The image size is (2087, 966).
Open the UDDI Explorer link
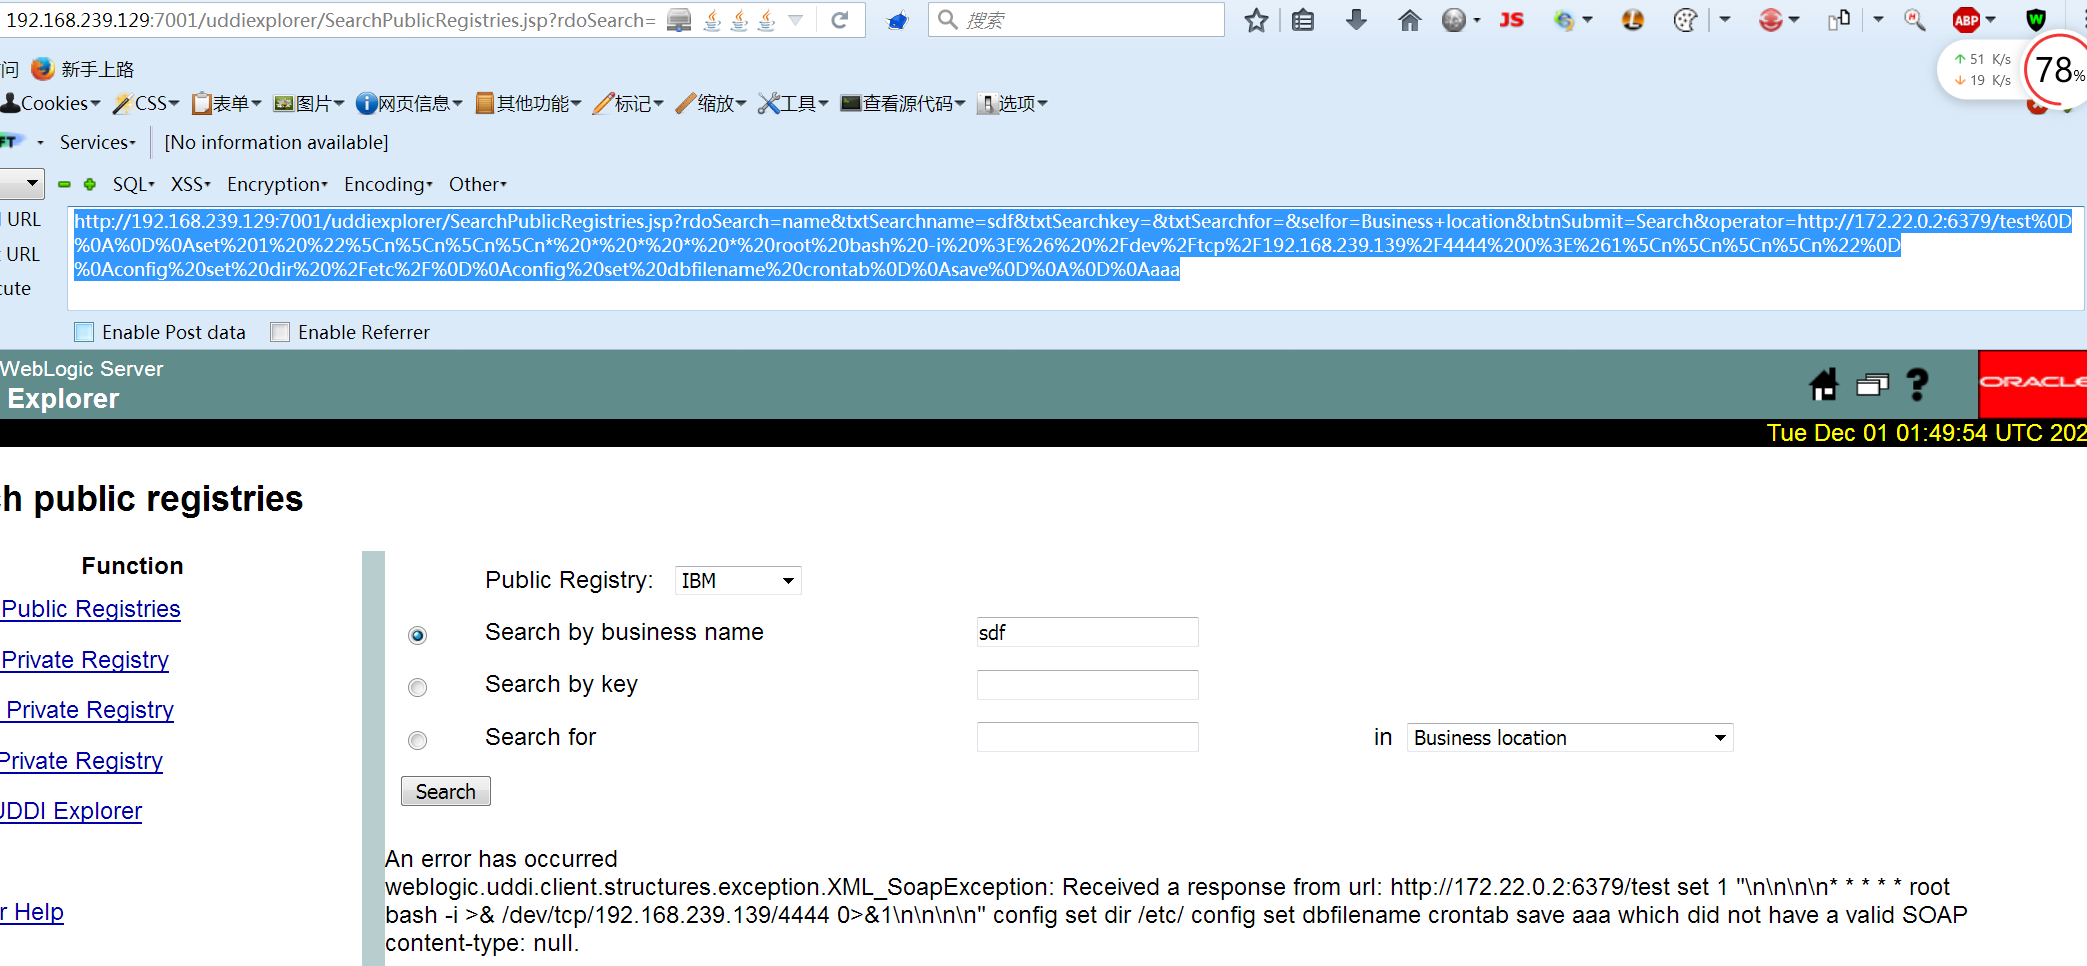[71, 810]
